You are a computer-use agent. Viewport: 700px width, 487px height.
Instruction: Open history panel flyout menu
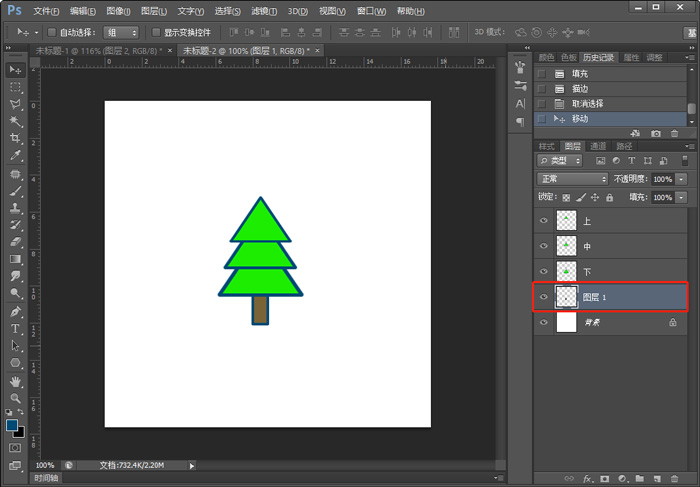point(690,57)
